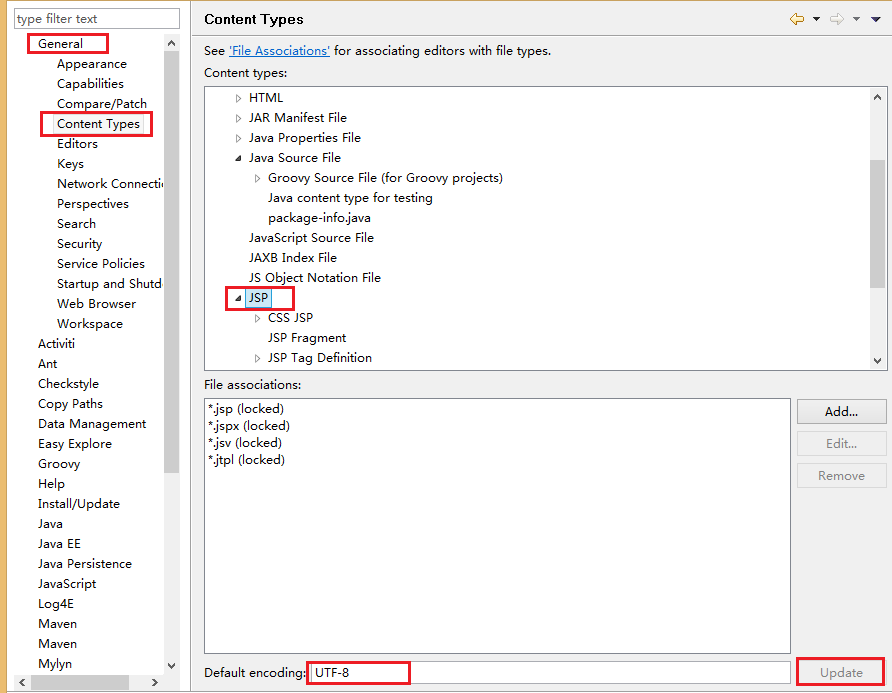Open Web Browser preferences
The image size is (892, 693).
[x=96, y=304]
